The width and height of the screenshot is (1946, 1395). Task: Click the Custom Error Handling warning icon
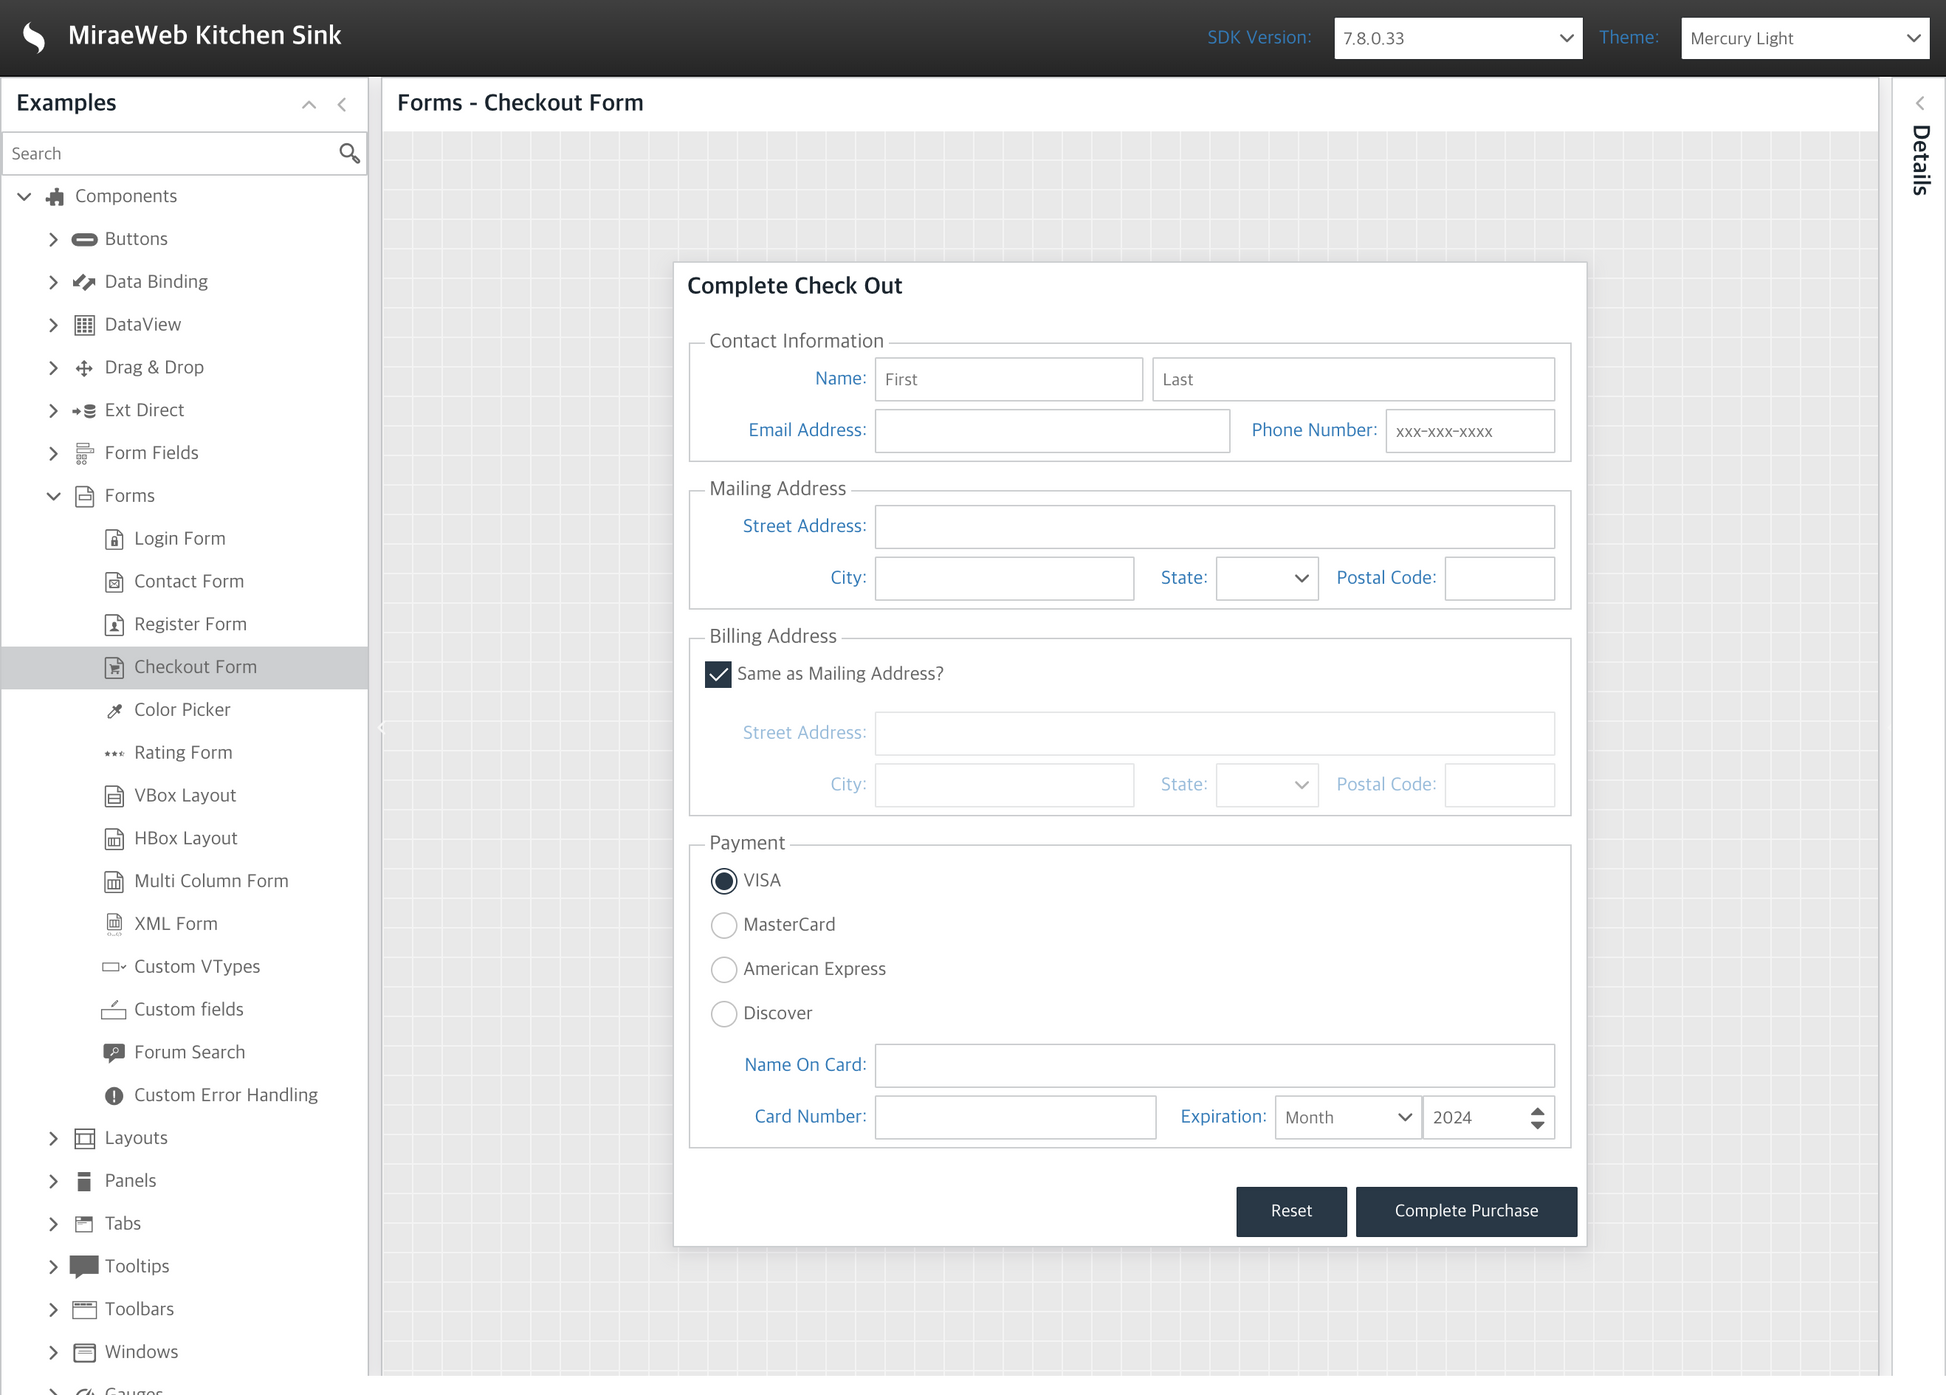click(x=114, y=1096)
